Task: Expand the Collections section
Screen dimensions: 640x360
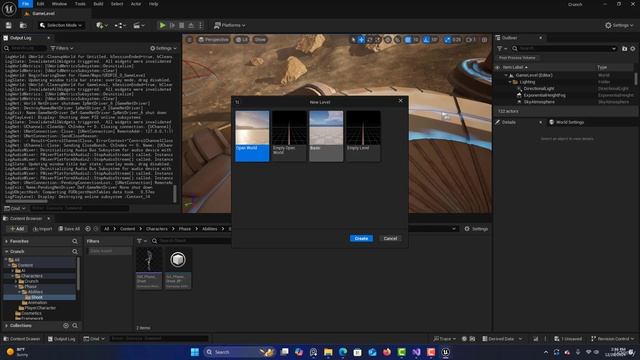Action: 7,326
